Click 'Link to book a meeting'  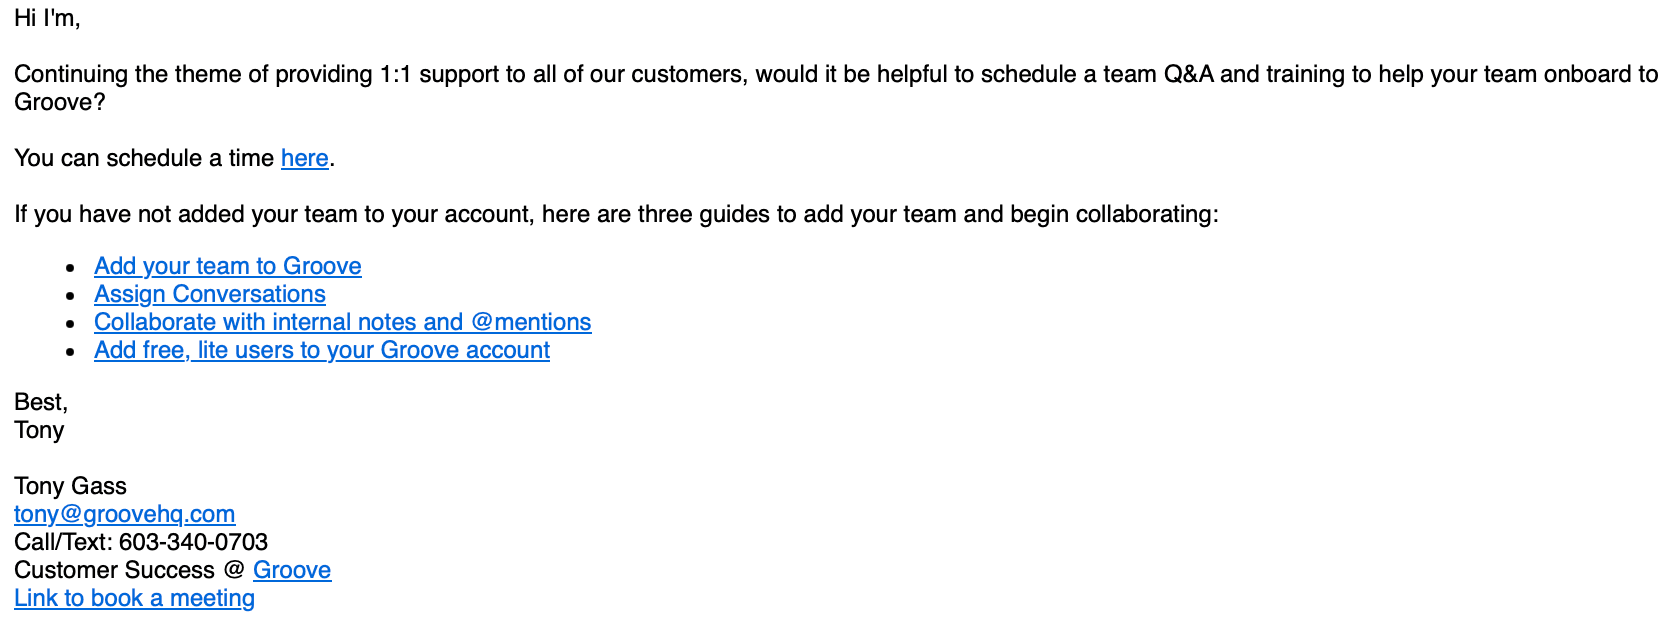[x=134, y=598]
